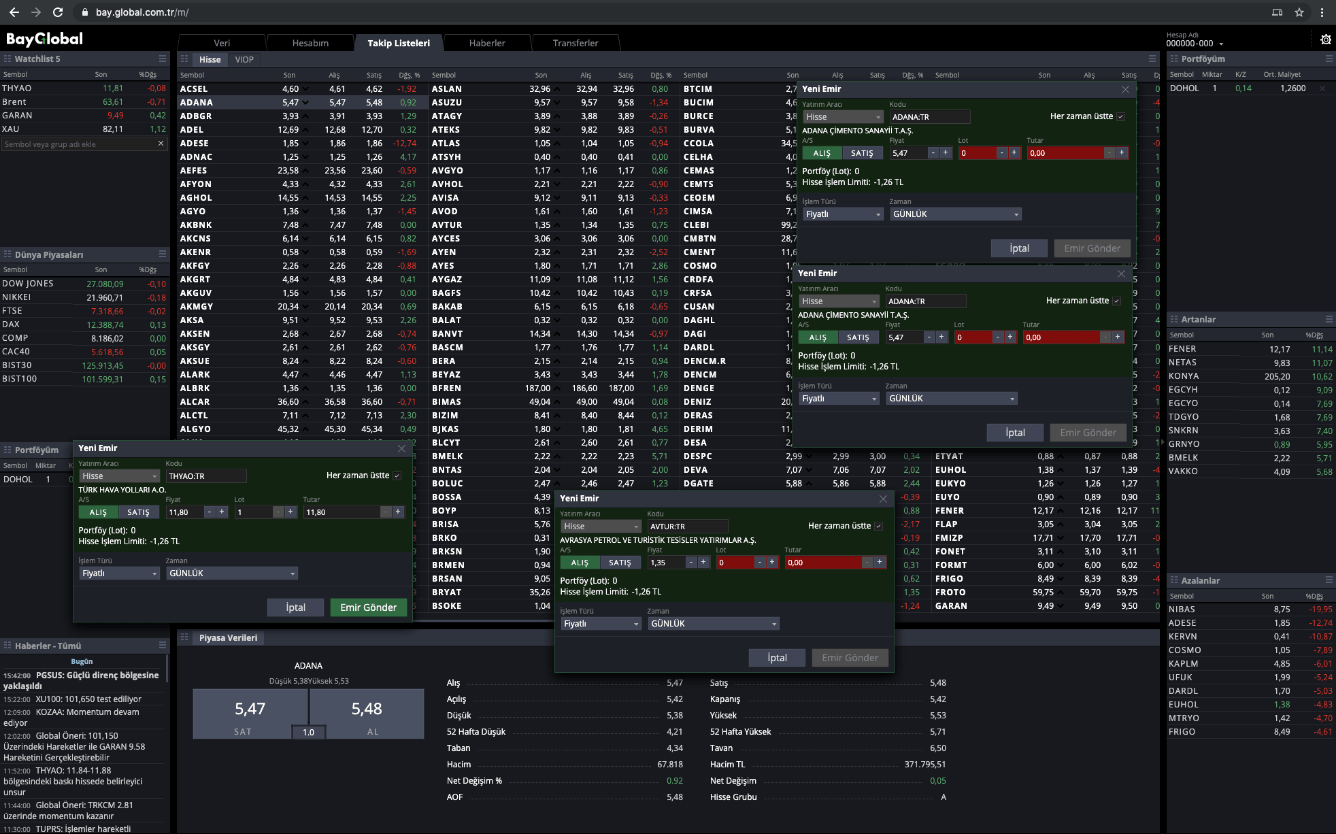Increase Lot with plus in AVTUR order
This screenshot has width=1336, height=834.
pos(773,562)
